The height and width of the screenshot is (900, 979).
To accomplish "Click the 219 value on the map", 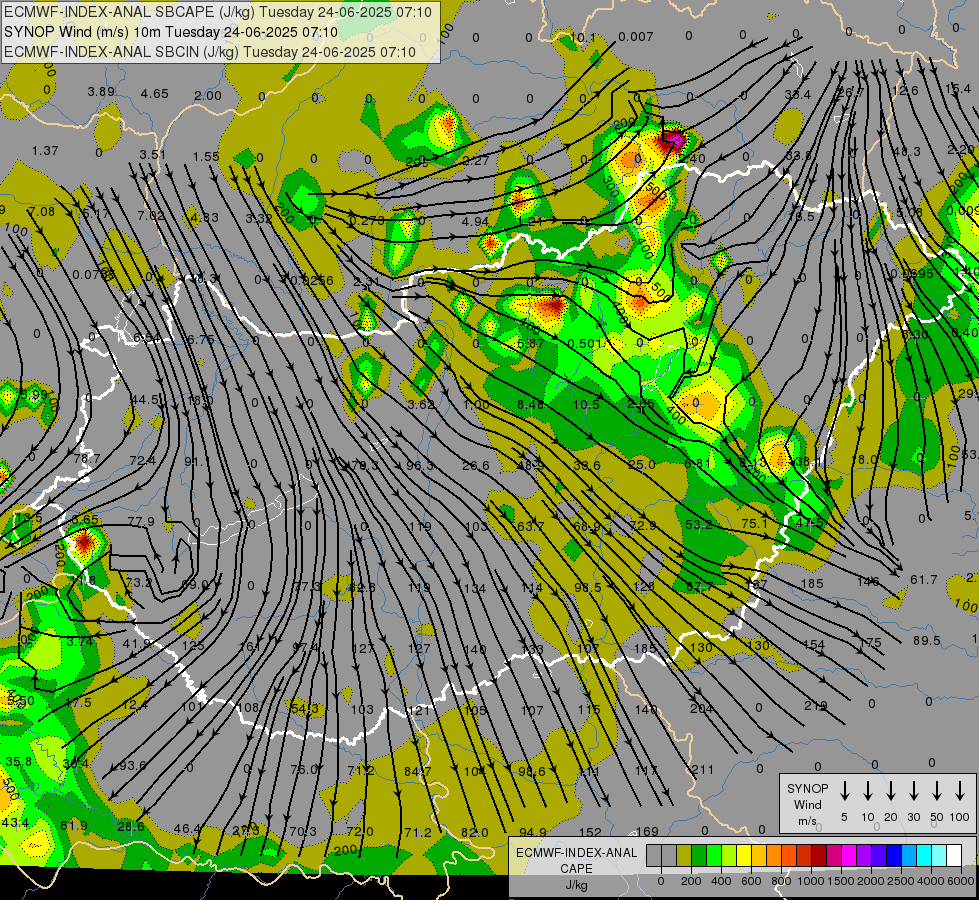I will tap(815, 706).
